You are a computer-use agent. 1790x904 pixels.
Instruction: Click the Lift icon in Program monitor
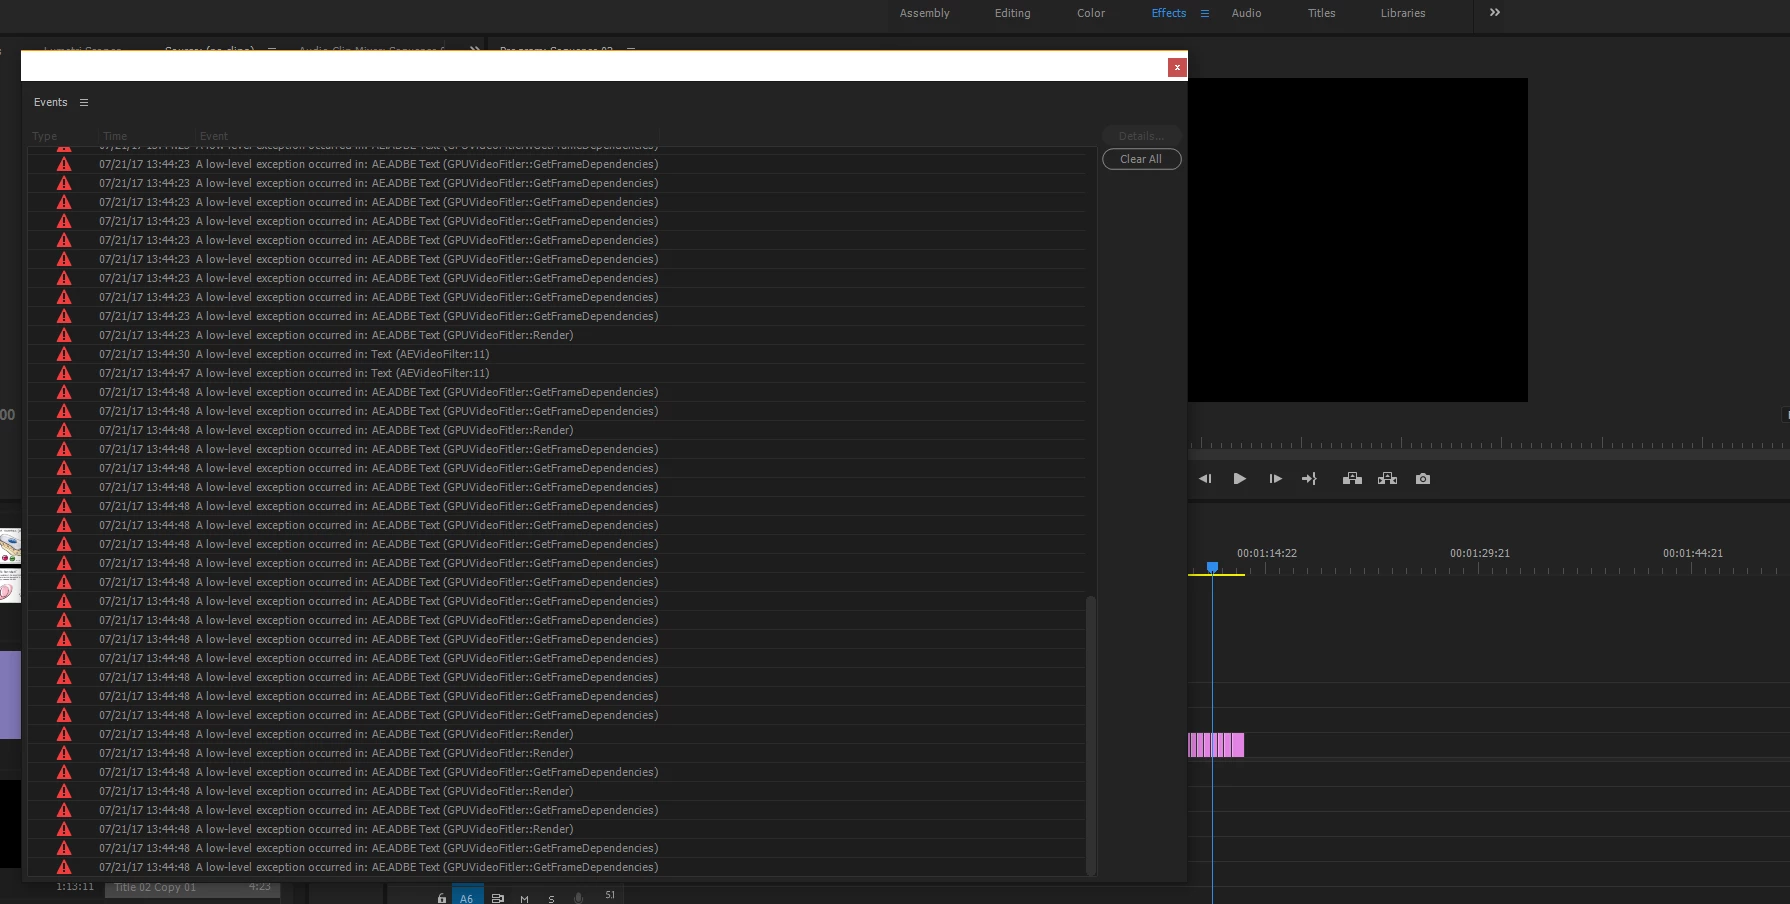click(1352, 479)
